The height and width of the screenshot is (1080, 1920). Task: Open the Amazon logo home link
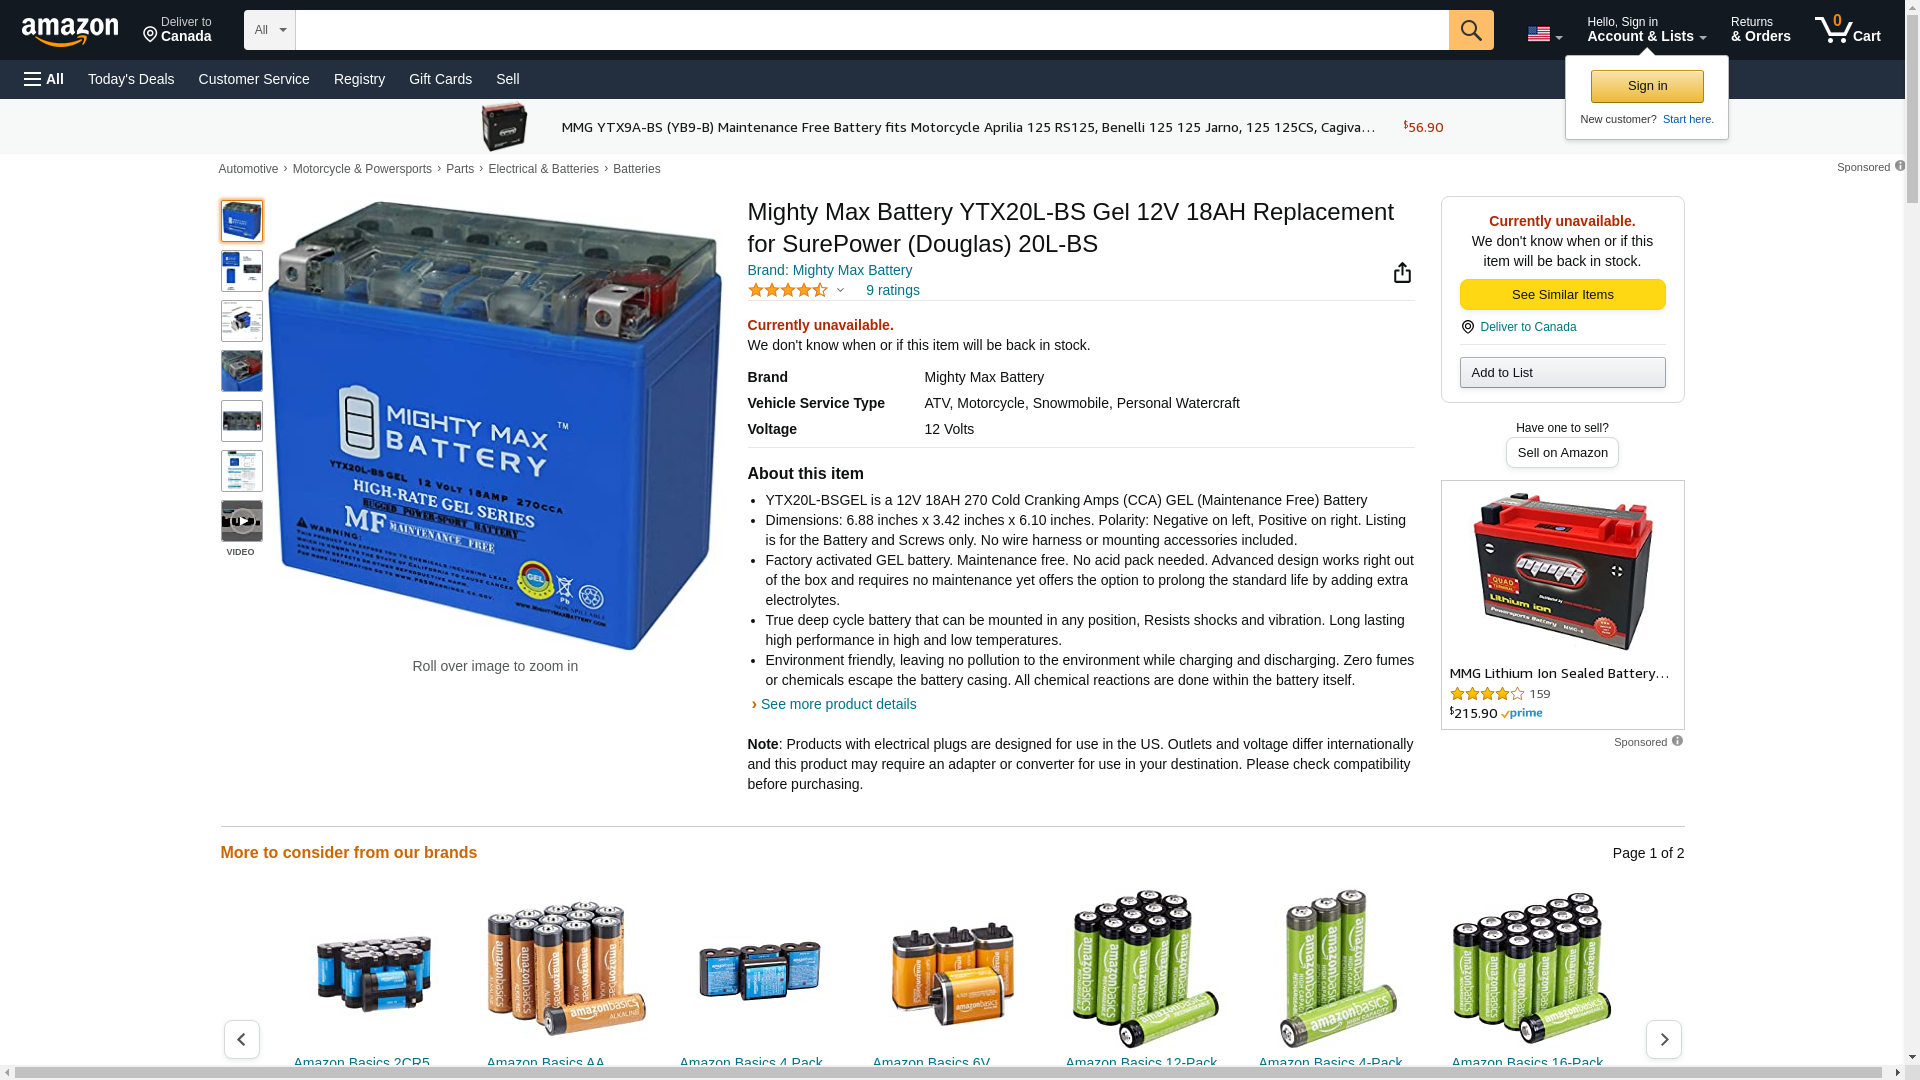coord(70,31)
